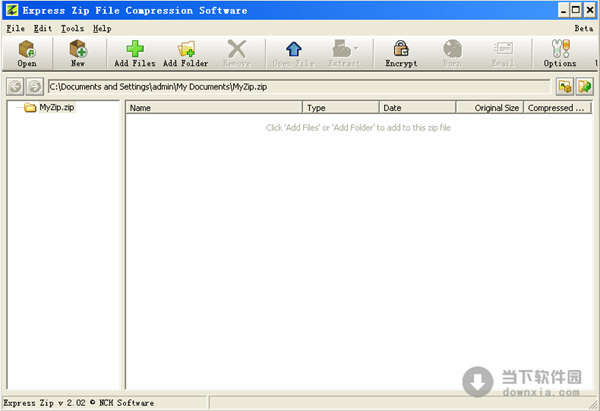
Task: Select MyZip.zip in the folder tree
Action: 57,108
